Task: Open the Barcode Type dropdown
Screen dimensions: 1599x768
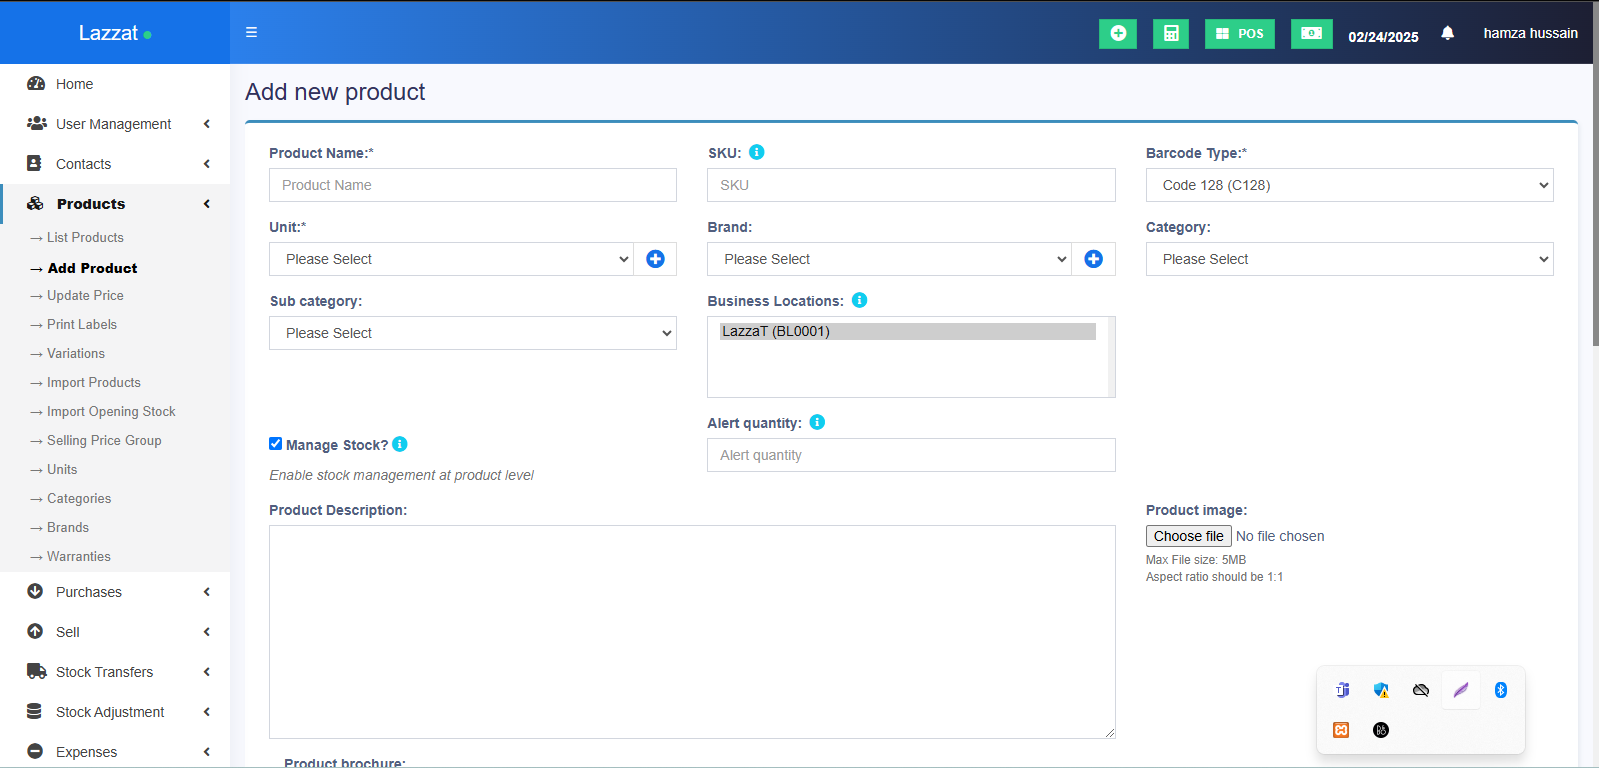Action: [x=1348, y=185]
